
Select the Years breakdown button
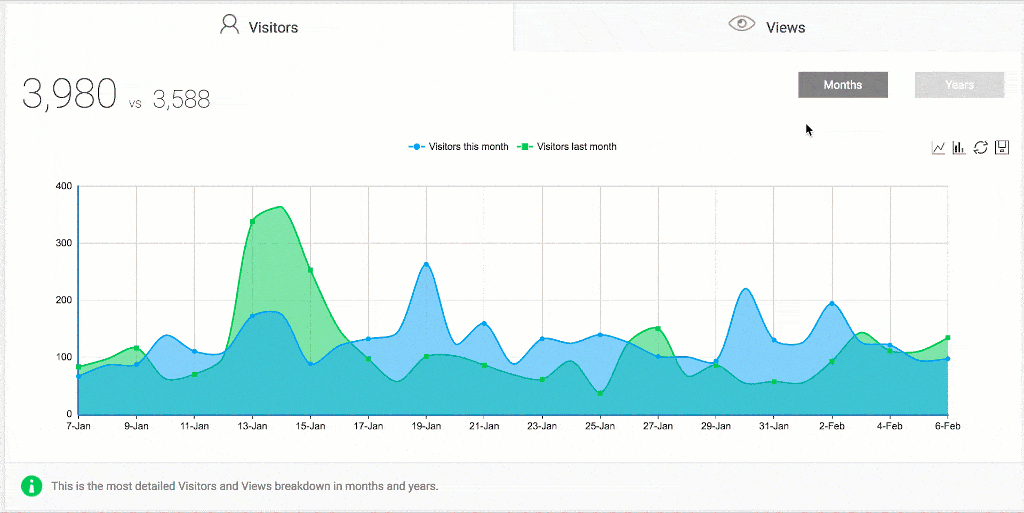(x=959, y=85)
